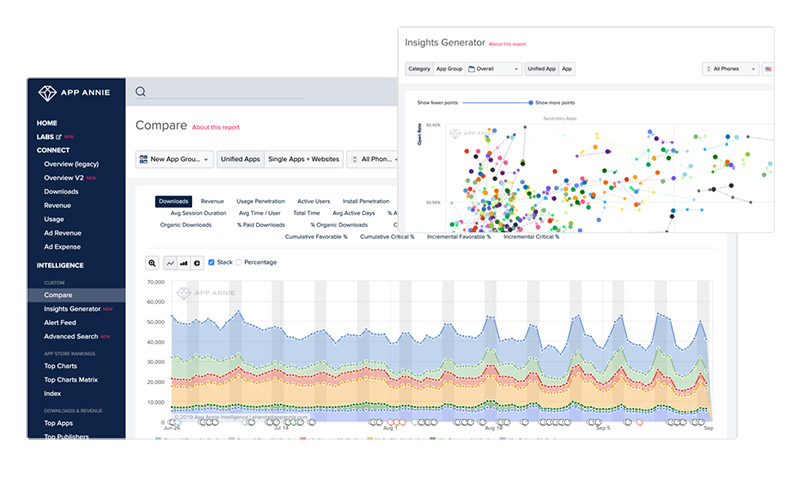Click the app group grid icon
The height and width of the screenshot is (478, 800).
(x=142, y=159)
